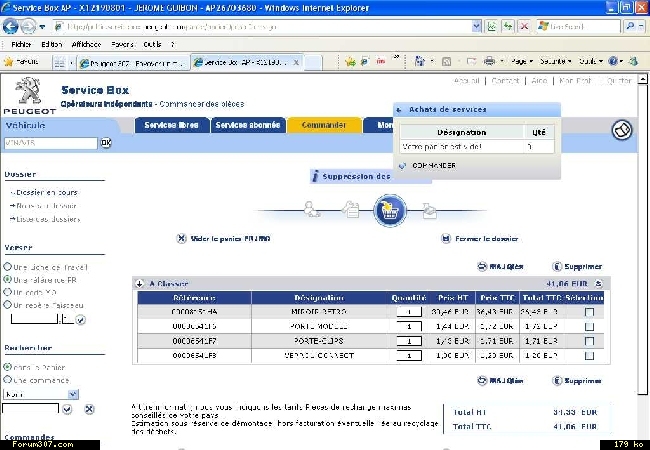Click the cancel X icon under Rechercher
Screen dimensions: 650x450
pos(89,409)
